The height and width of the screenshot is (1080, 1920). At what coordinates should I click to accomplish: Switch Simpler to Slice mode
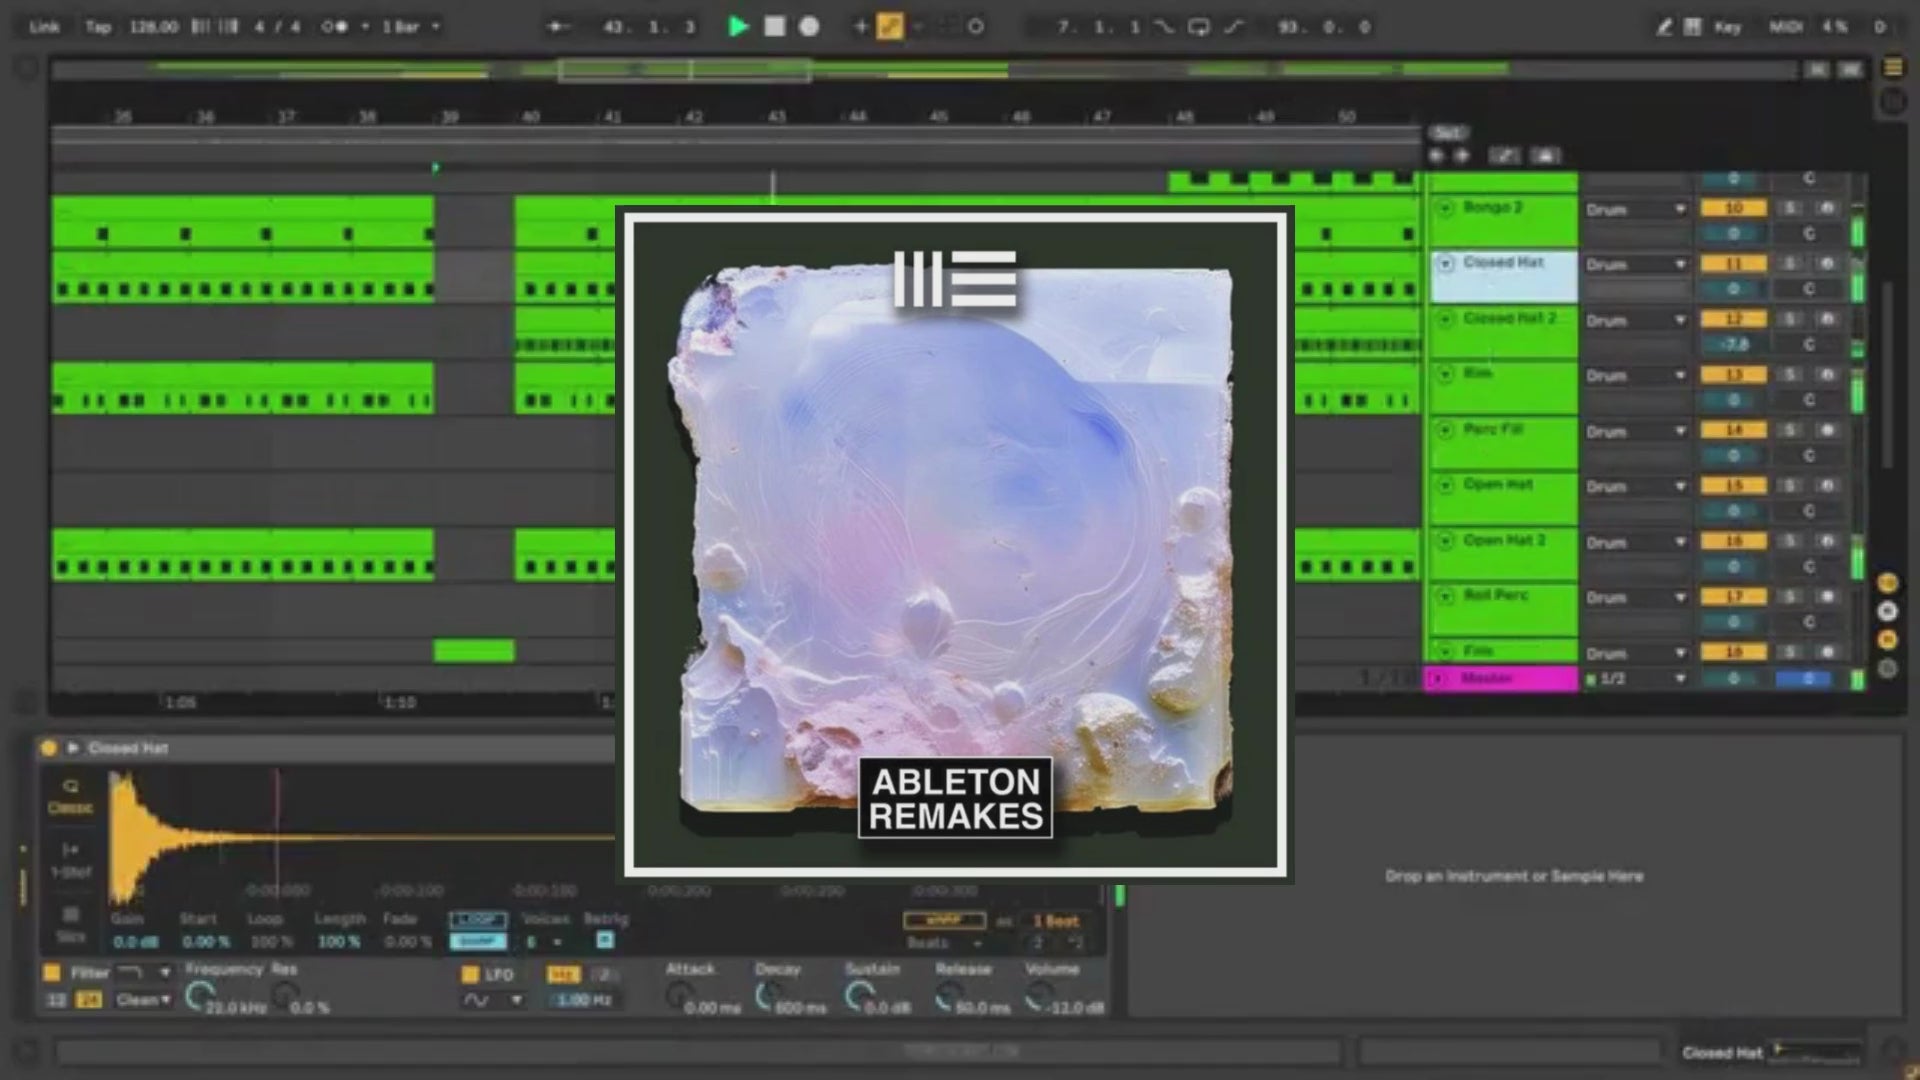[70, 924]
